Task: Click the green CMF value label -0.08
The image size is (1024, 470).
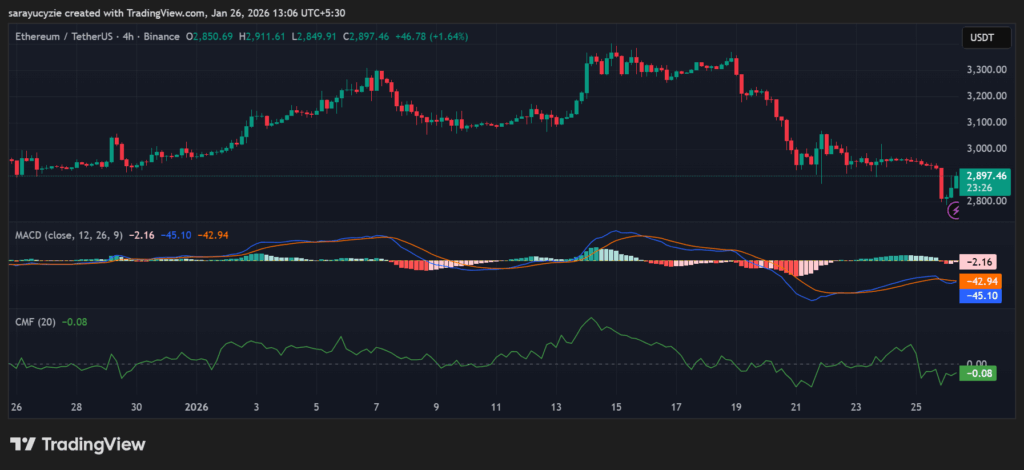Action: click(975, 373)
